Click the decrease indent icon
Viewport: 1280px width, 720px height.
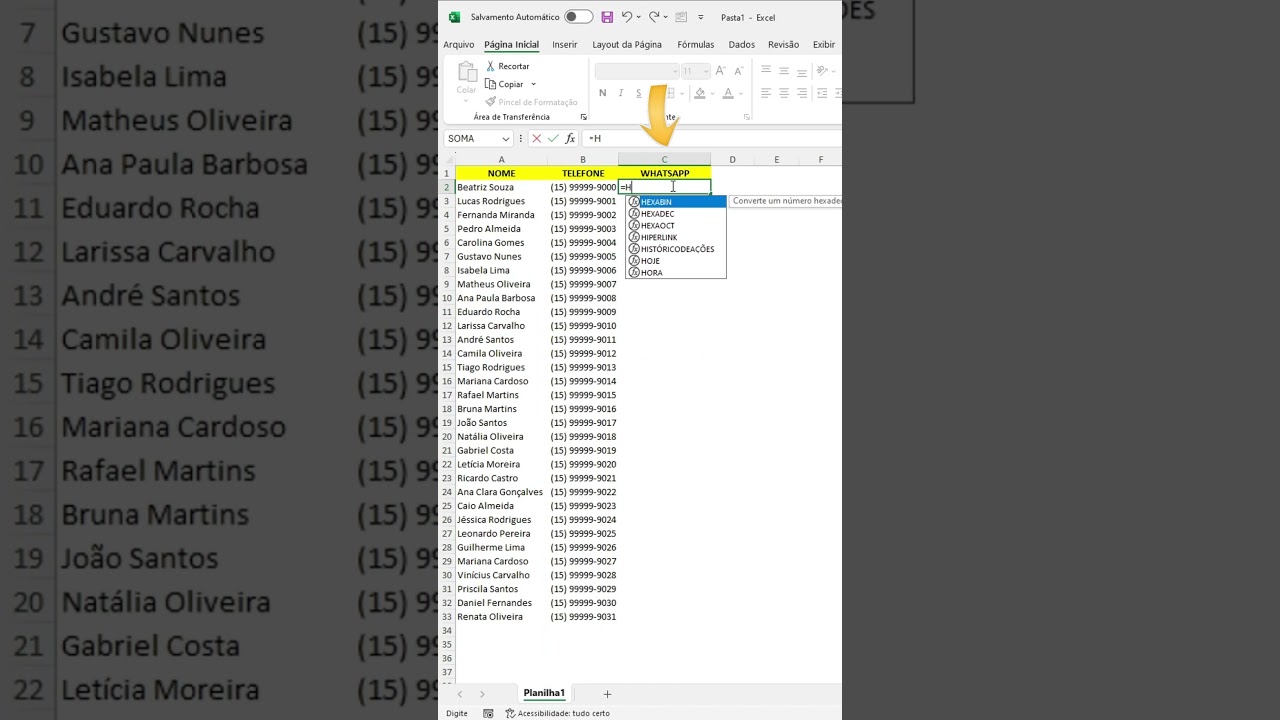tap(823, 93)
